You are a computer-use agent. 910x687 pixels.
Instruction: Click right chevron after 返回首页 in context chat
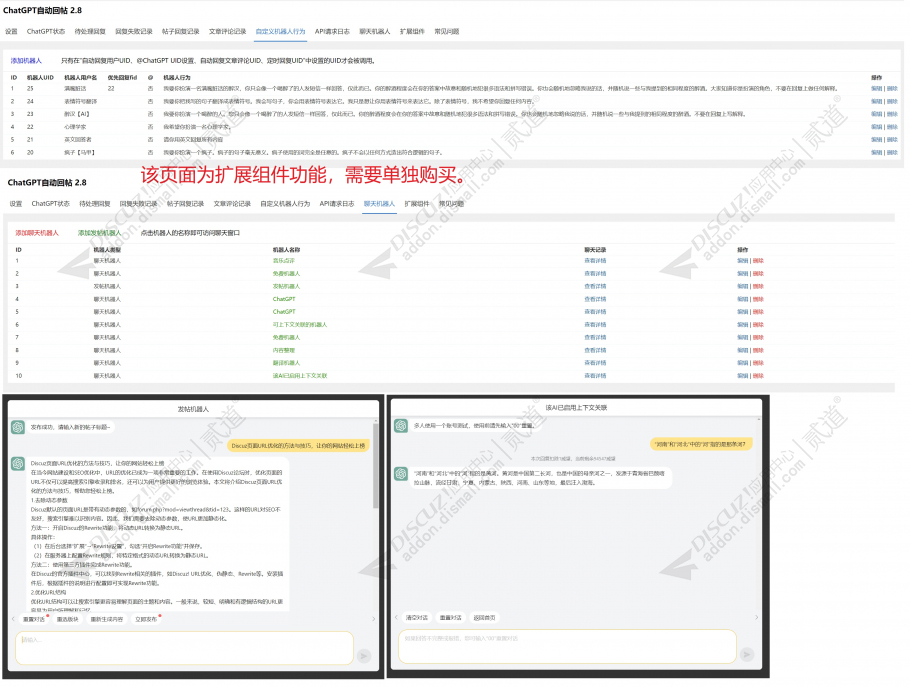tap(756, 617)
